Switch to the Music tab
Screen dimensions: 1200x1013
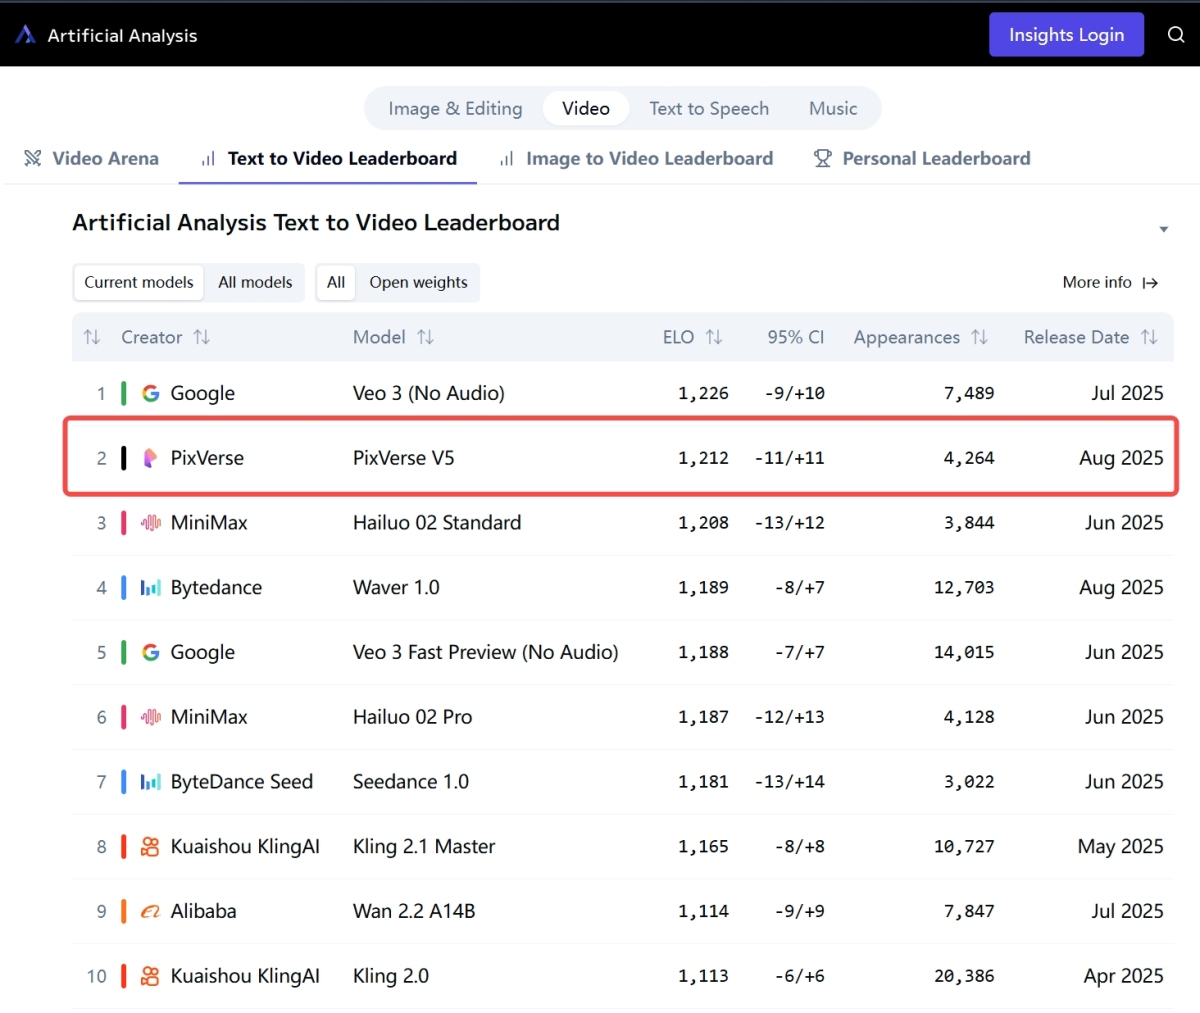[833, 108]
